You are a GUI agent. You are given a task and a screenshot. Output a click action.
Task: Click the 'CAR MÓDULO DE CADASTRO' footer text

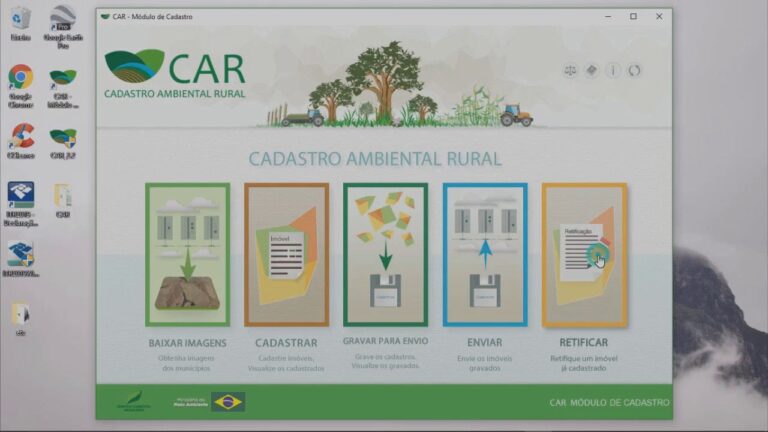pyautogui.click(x=609, y=403)
